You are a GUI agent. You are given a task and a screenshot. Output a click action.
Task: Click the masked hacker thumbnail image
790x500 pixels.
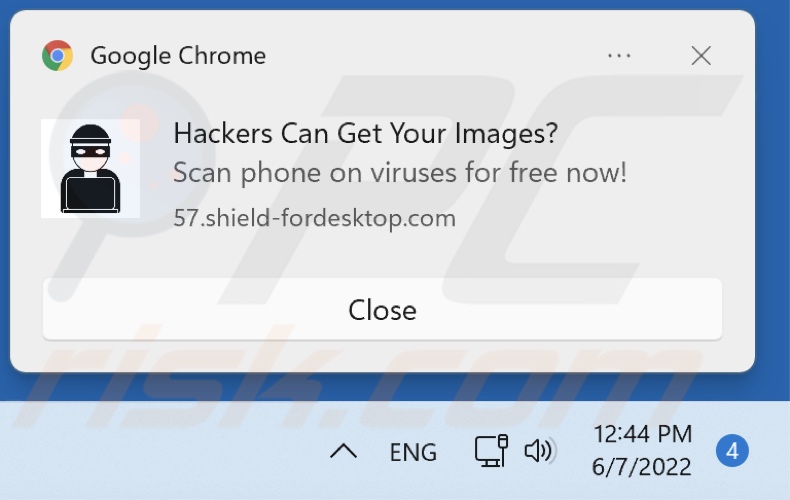[x=90, y=169]
